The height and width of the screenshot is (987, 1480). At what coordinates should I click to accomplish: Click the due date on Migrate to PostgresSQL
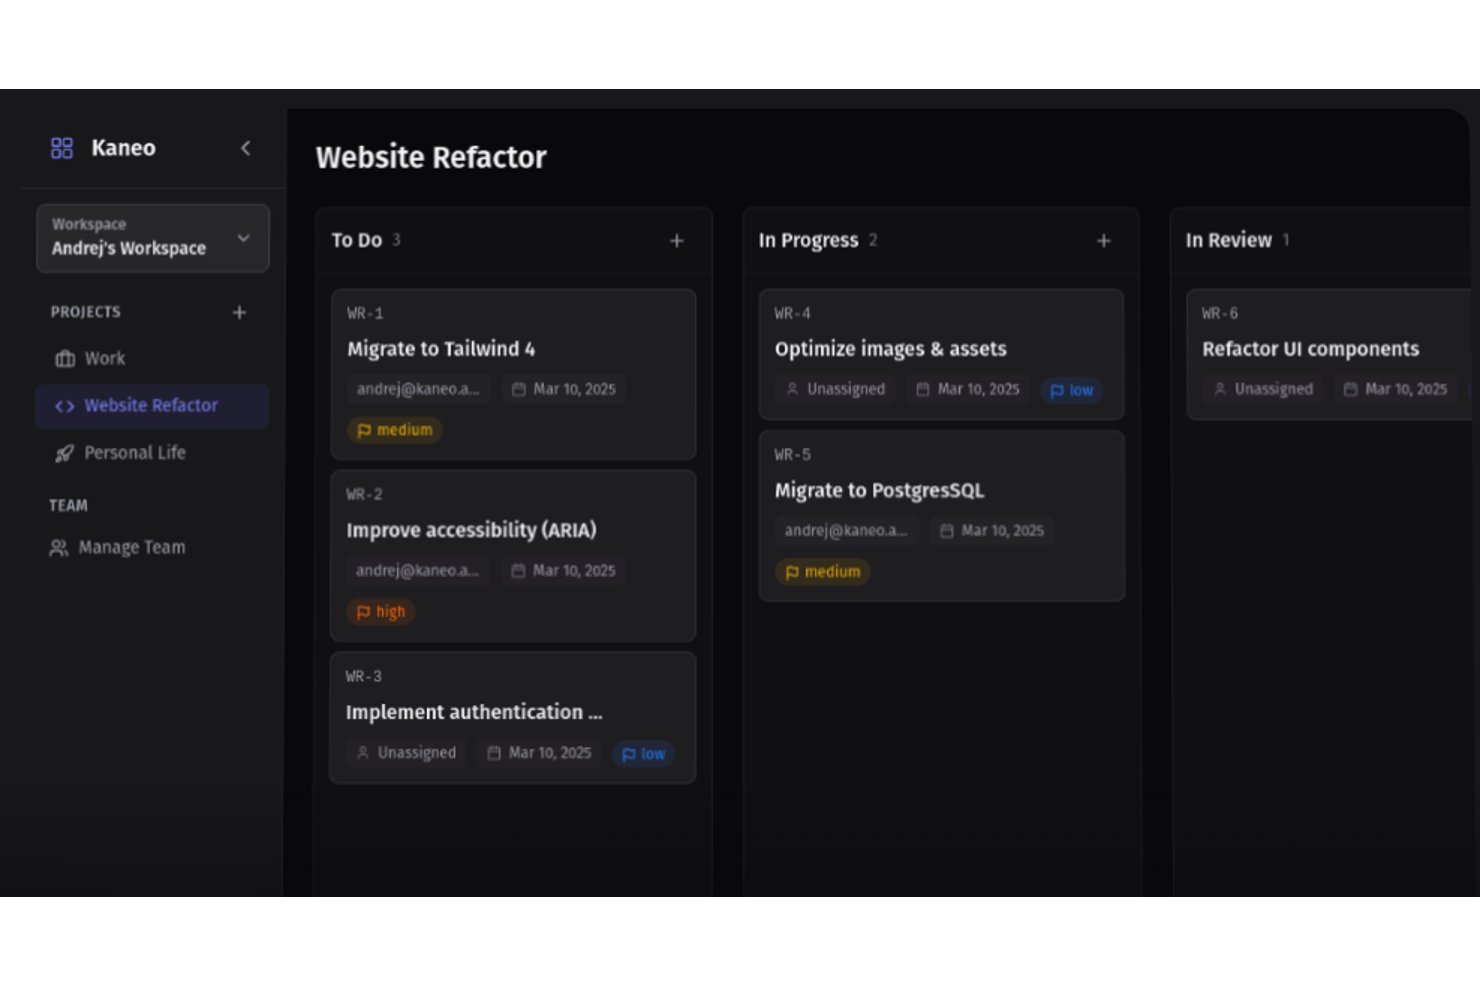(x=992, y=530)
